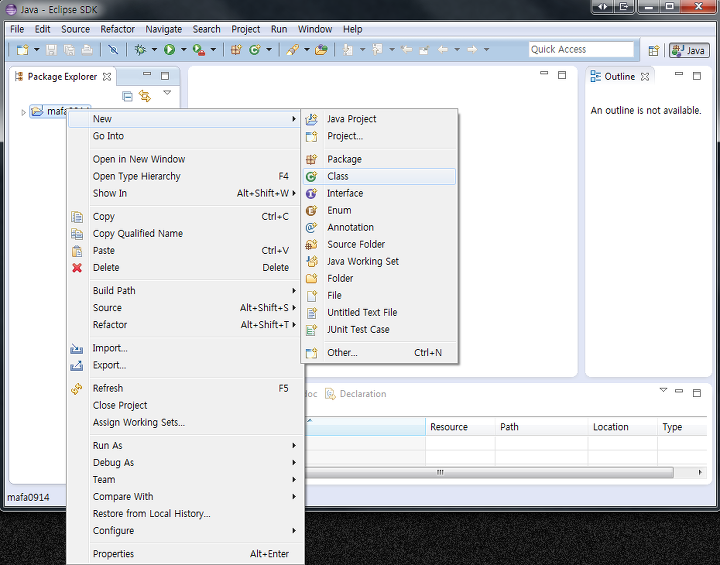Expand the Refactor submenu in context menu
This screenshot has width=720, height=565.
point(185,325)
